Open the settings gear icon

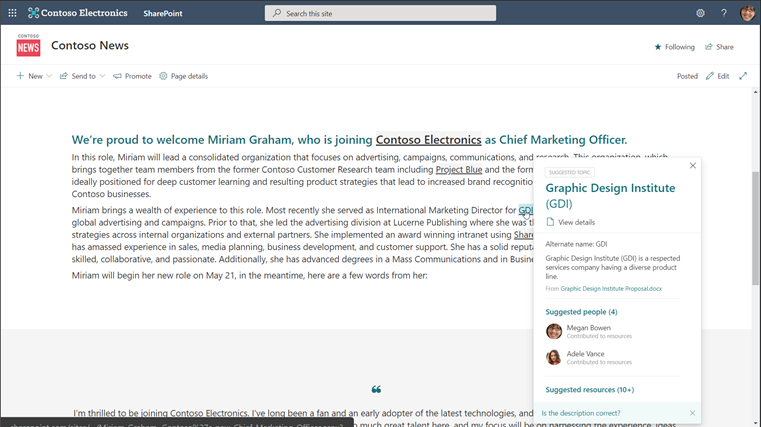point(700,13)
